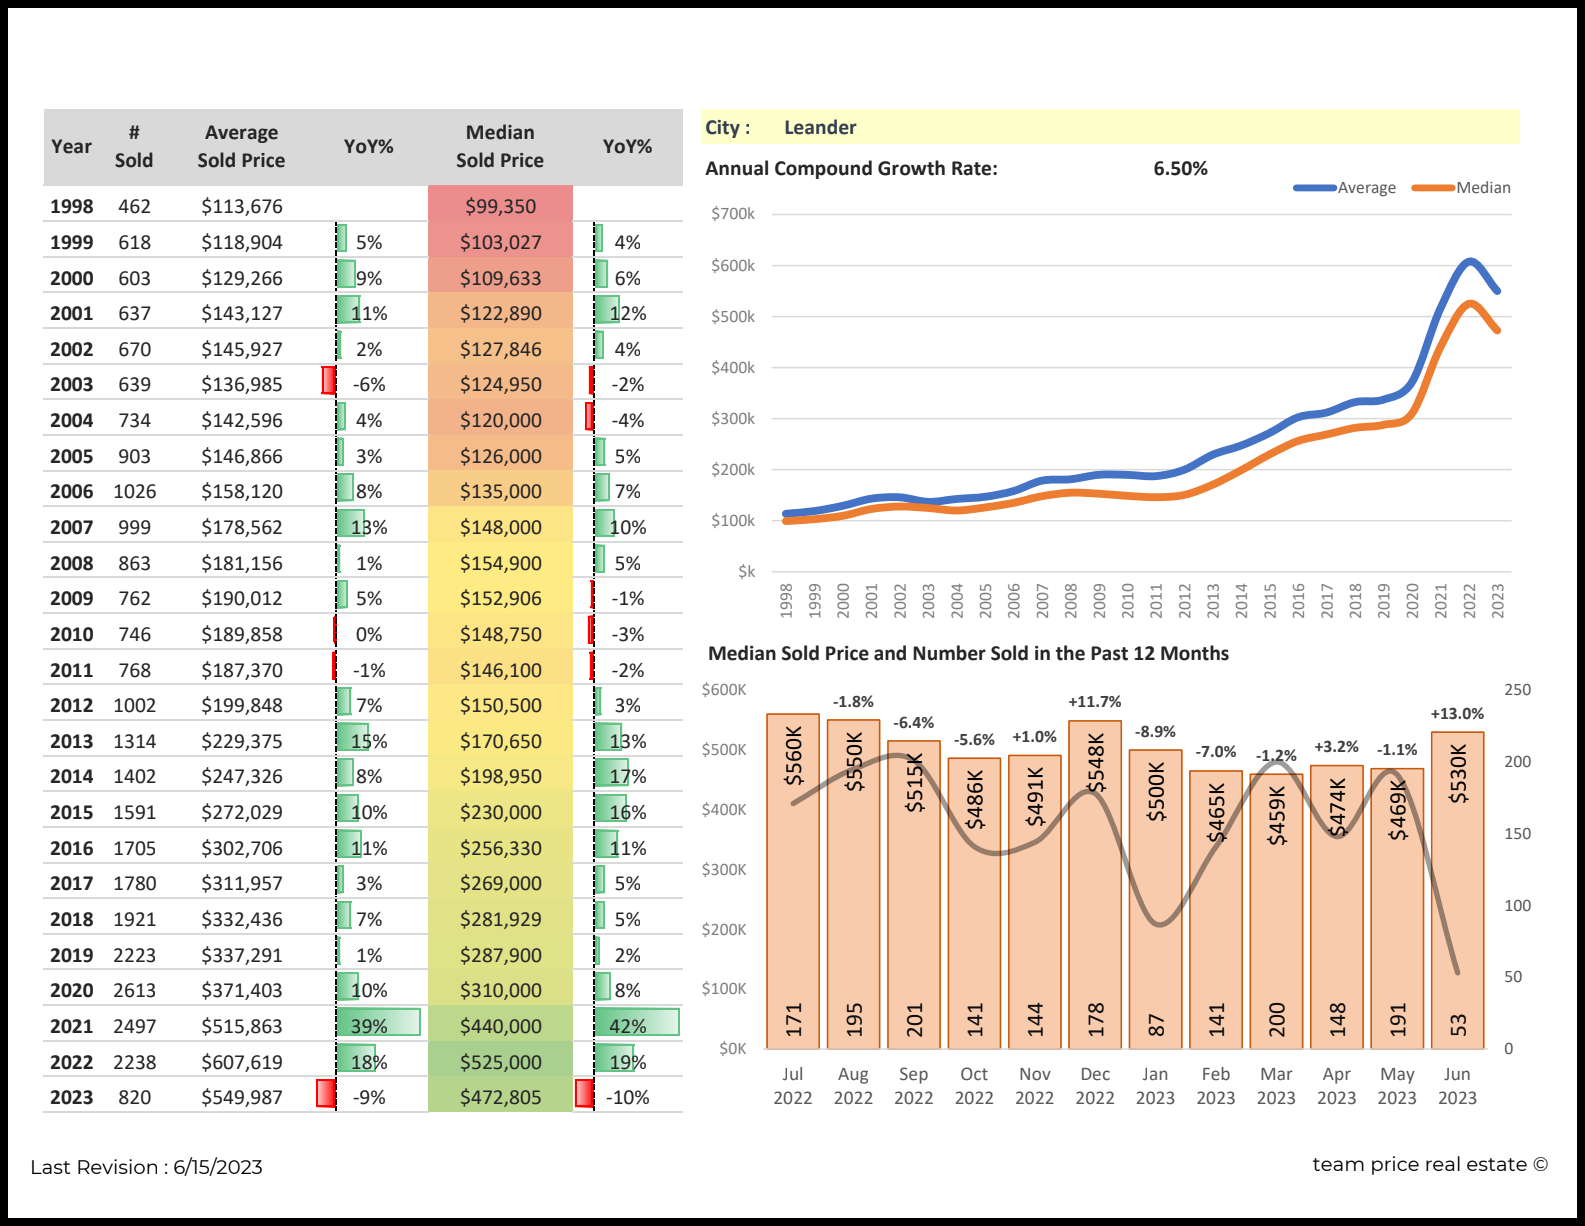Select the Dec 2022 bar labeled $548K

[x=1095, y=885]
